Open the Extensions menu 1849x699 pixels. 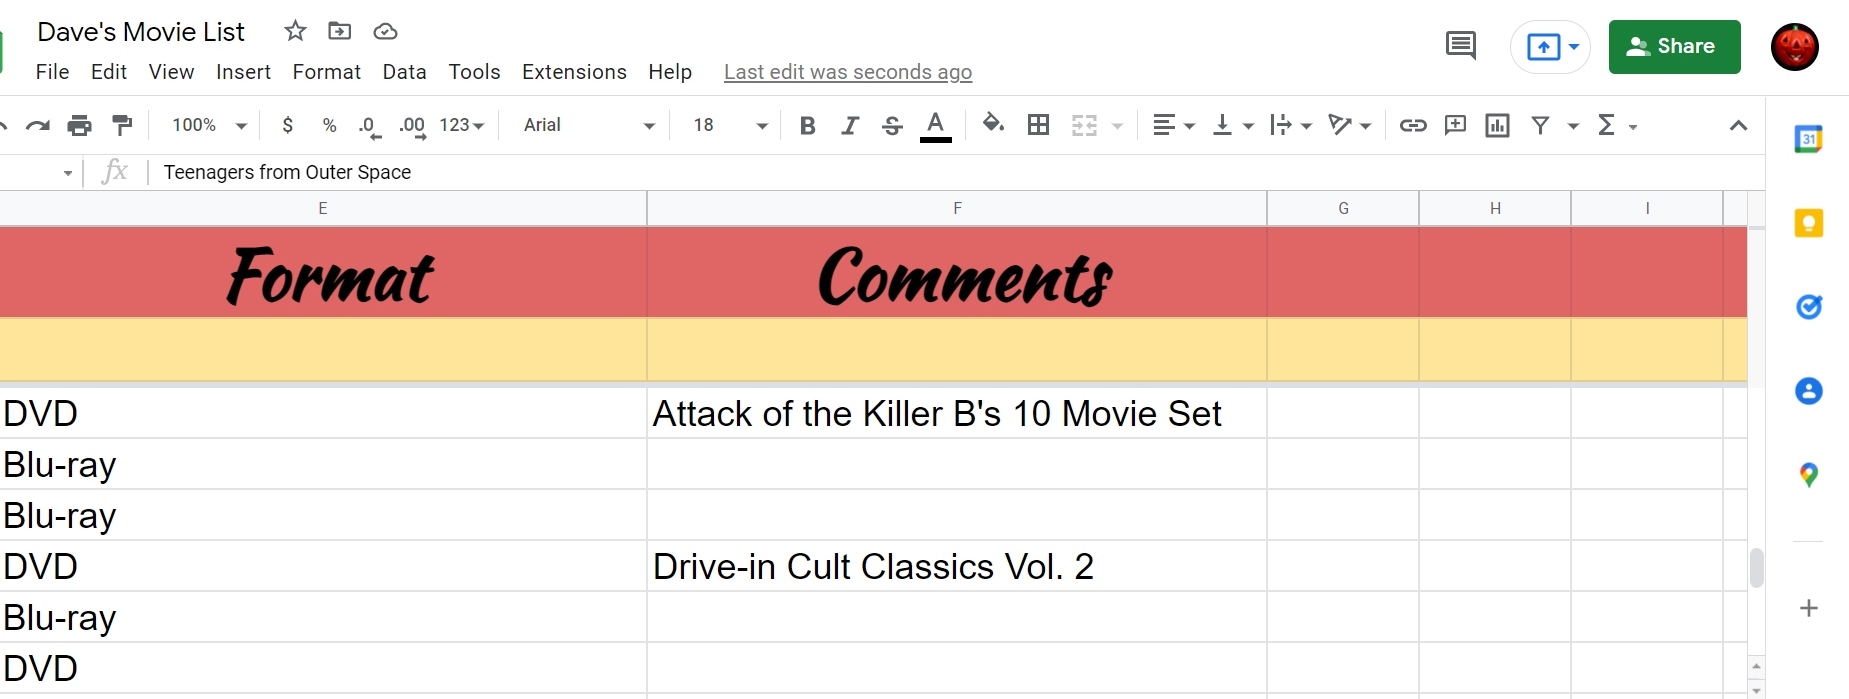pos(574,72)
